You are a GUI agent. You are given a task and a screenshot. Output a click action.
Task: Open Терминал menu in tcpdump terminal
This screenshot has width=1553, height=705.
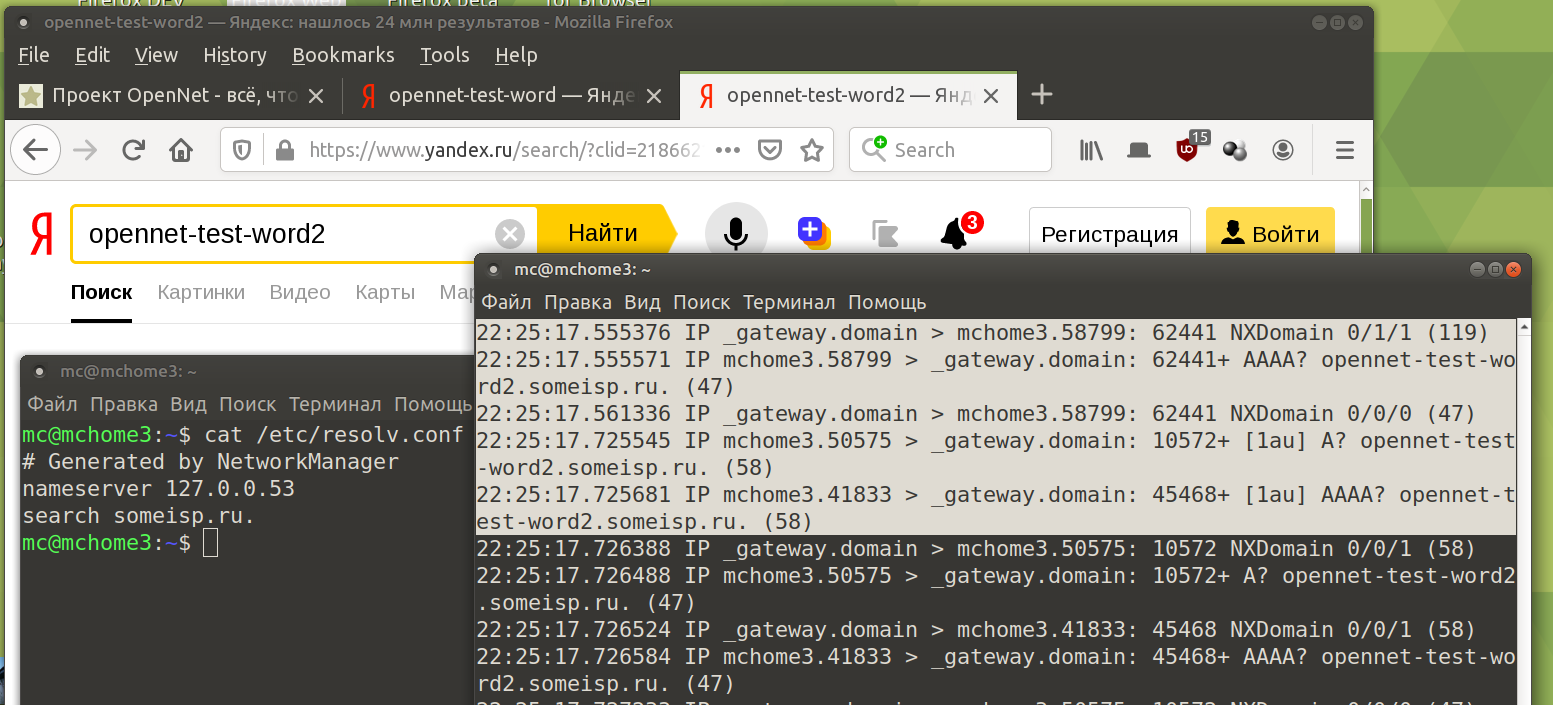click(x=789, y=302)
